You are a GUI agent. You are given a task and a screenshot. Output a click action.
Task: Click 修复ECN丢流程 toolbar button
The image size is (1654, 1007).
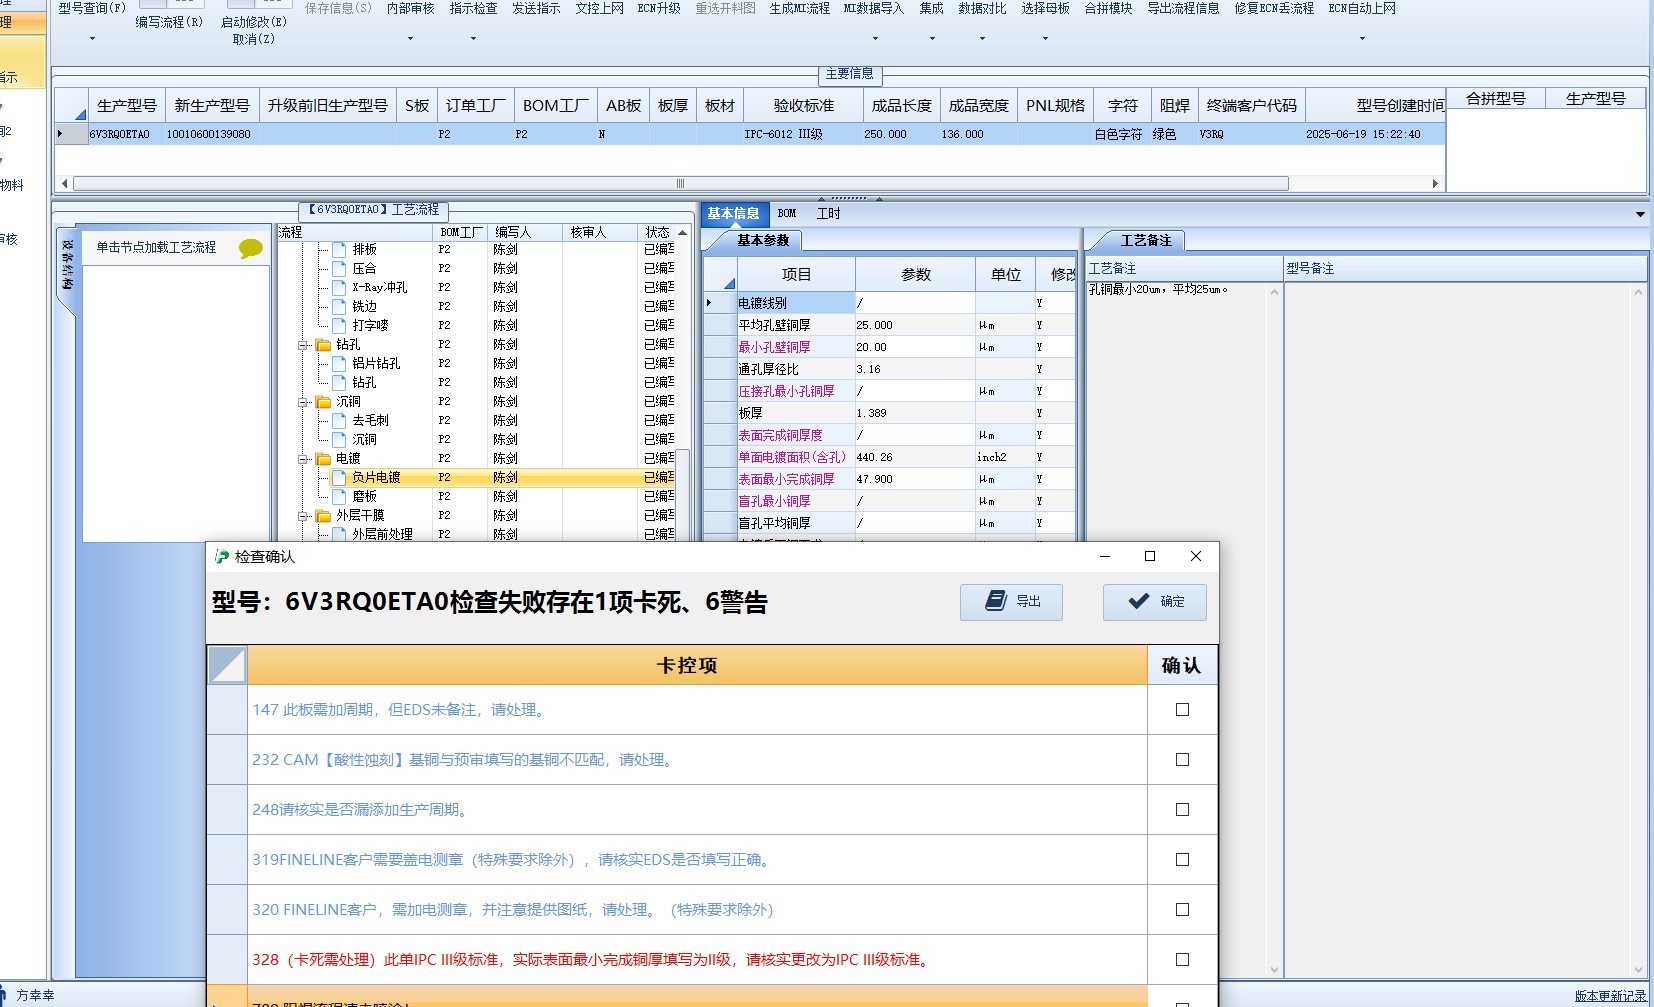pos(1274,8)
